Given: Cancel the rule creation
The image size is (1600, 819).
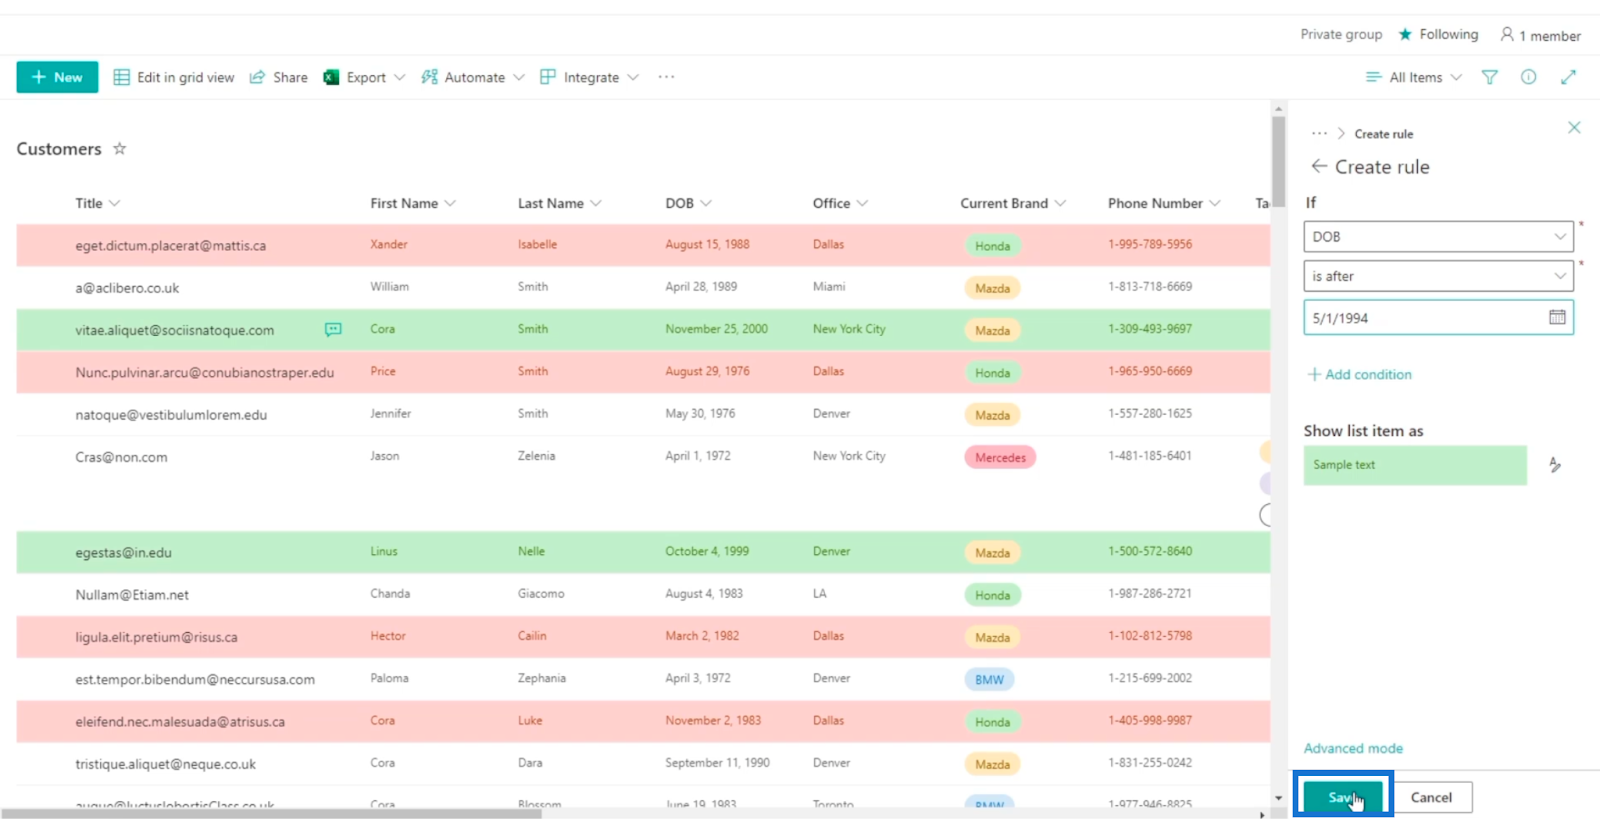Looking at the screenshot, I should point(1431,797).
